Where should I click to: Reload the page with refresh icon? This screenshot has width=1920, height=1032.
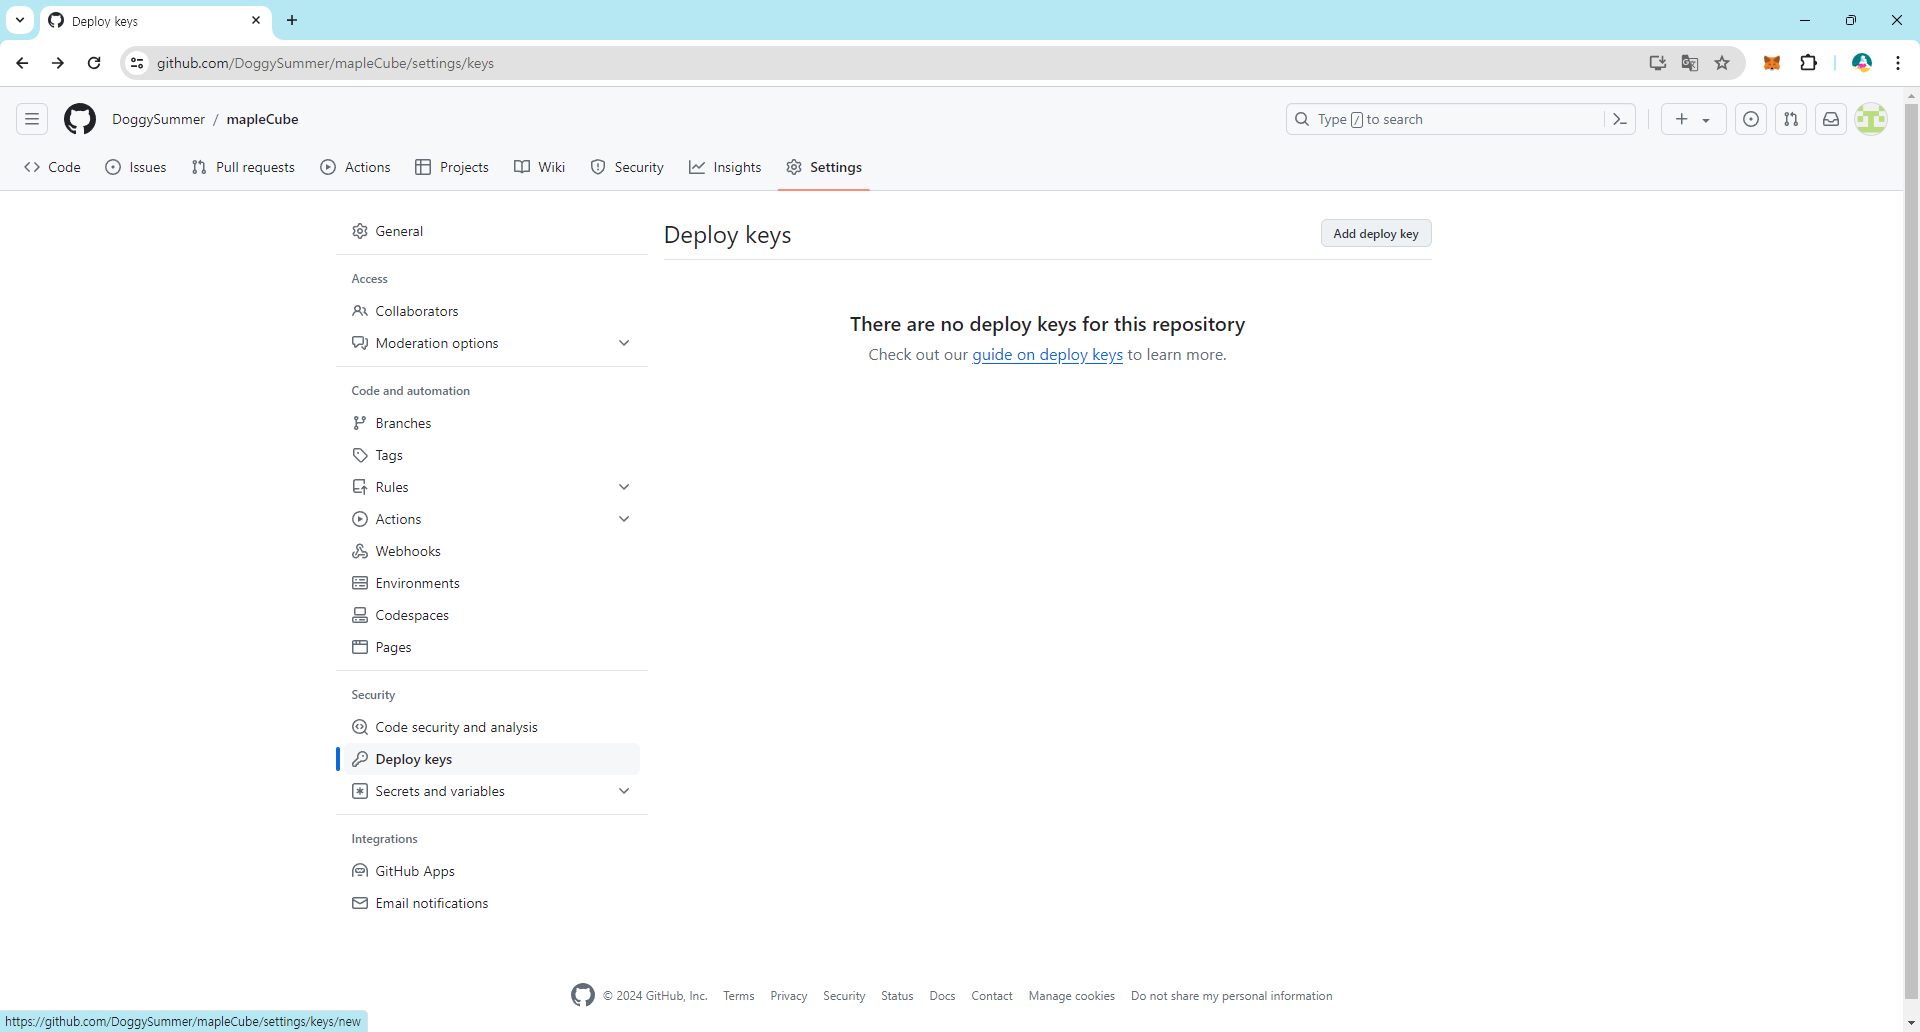94,63
